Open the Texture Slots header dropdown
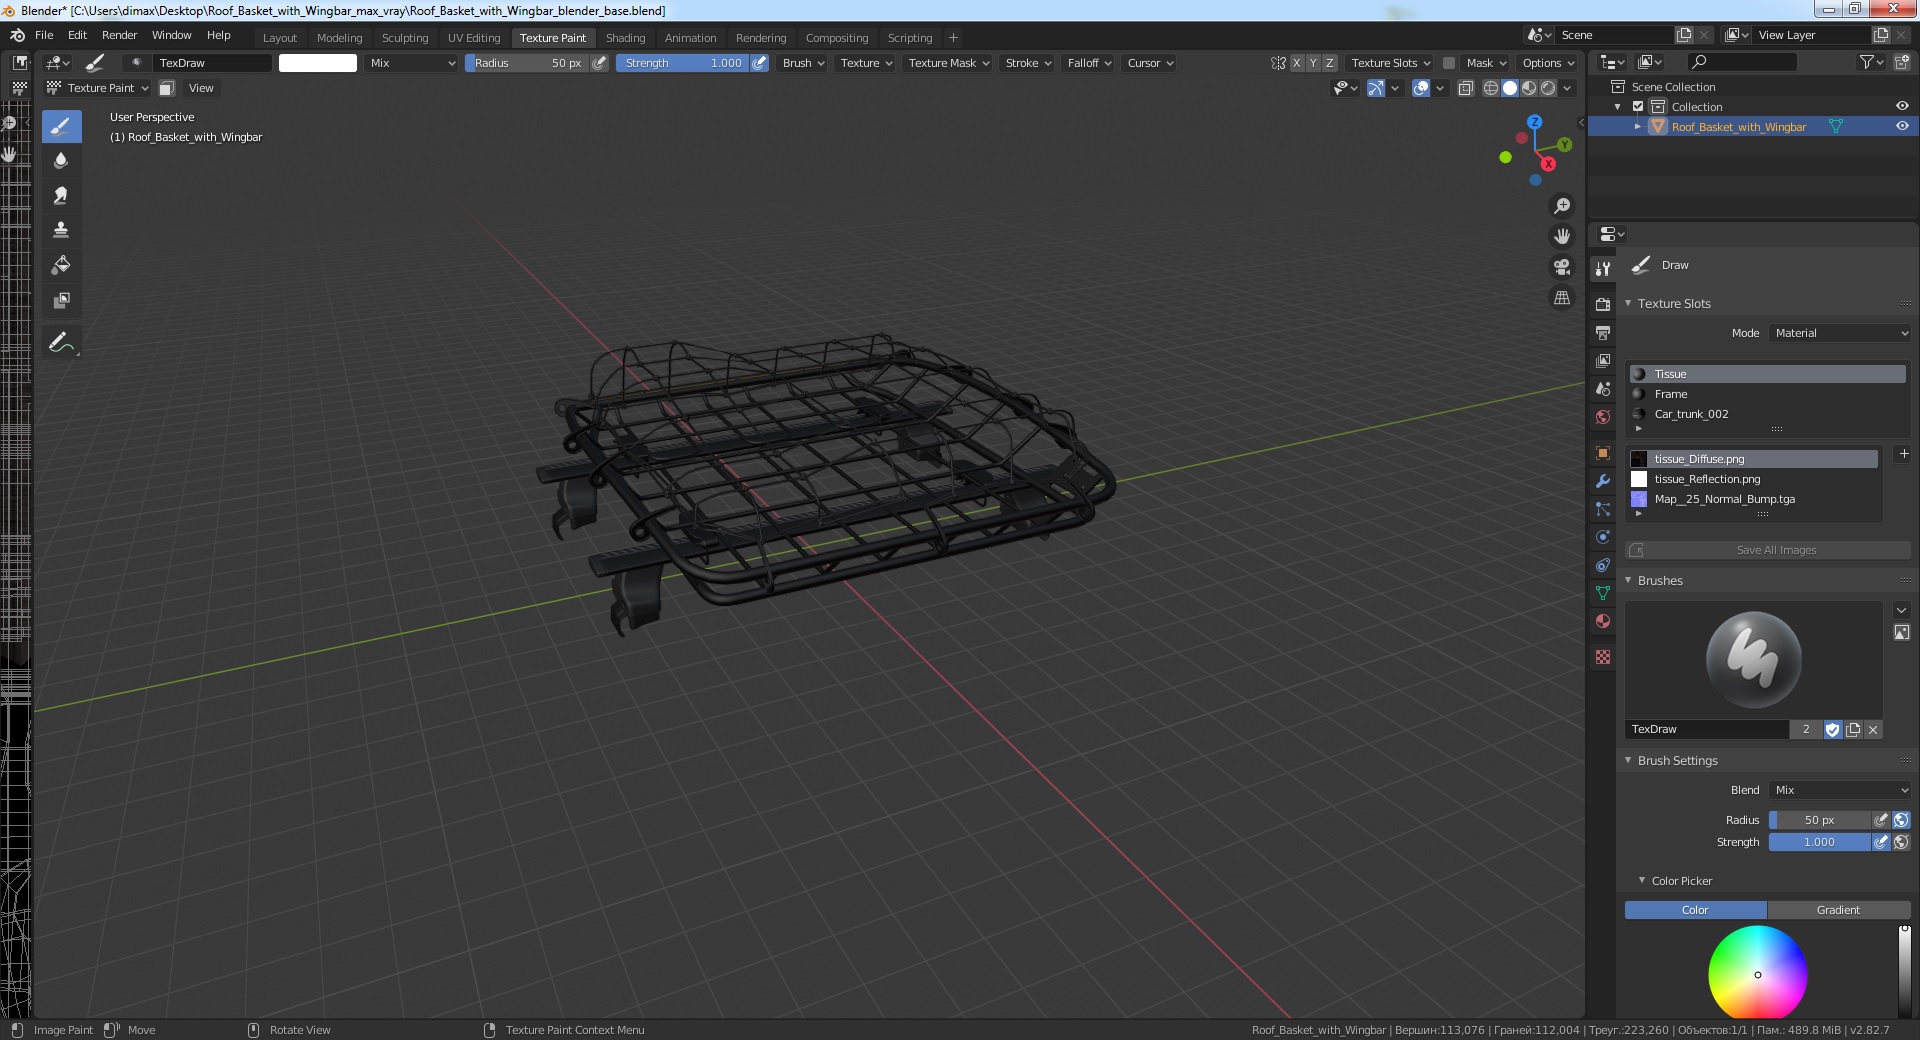This screenshot has width=1920, height=1040. tap(1390, 62)
